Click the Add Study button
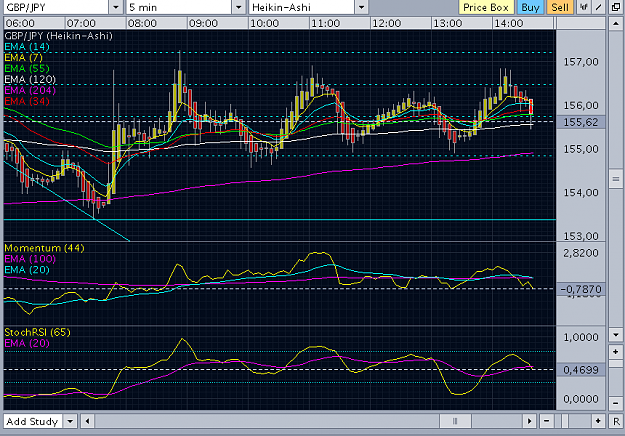This screenshot has height=436, width=625. coord(33,421)
